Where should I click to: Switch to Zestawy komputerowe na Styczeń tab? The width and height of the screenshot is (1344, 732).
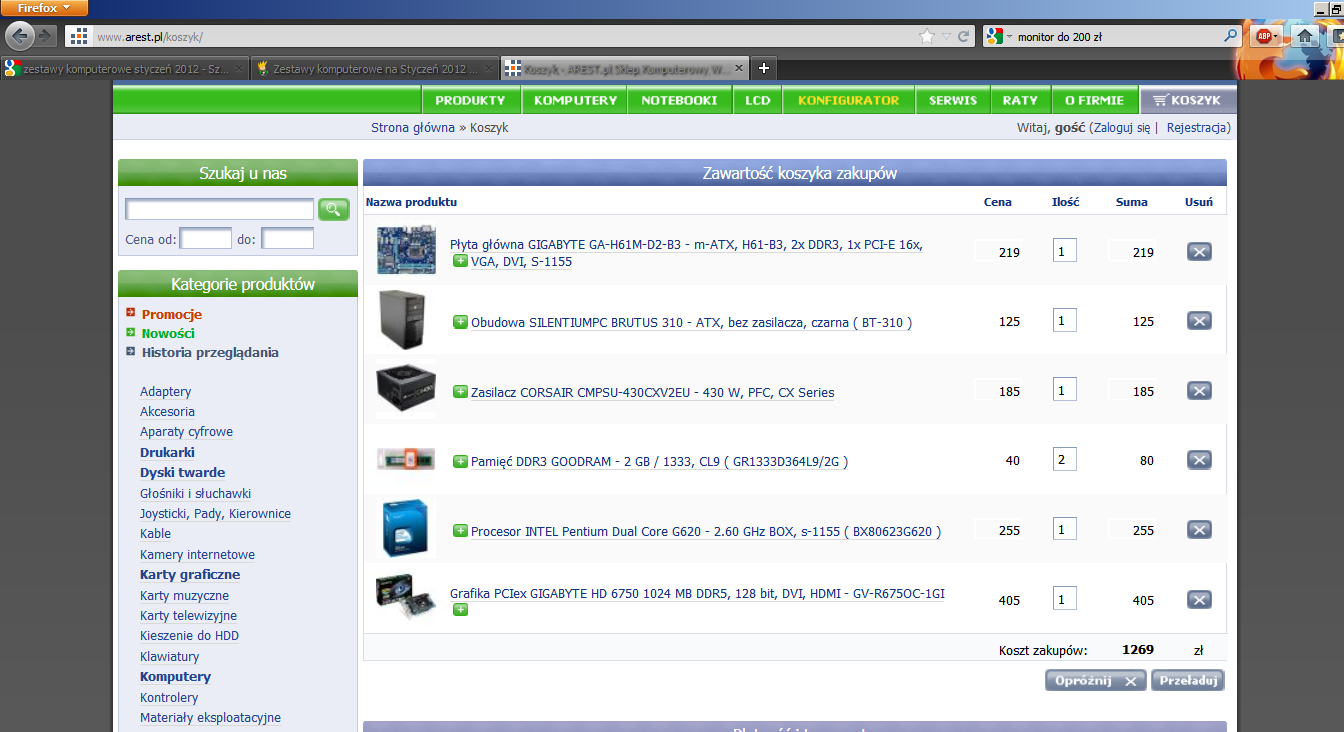click(x=374, y=69)
